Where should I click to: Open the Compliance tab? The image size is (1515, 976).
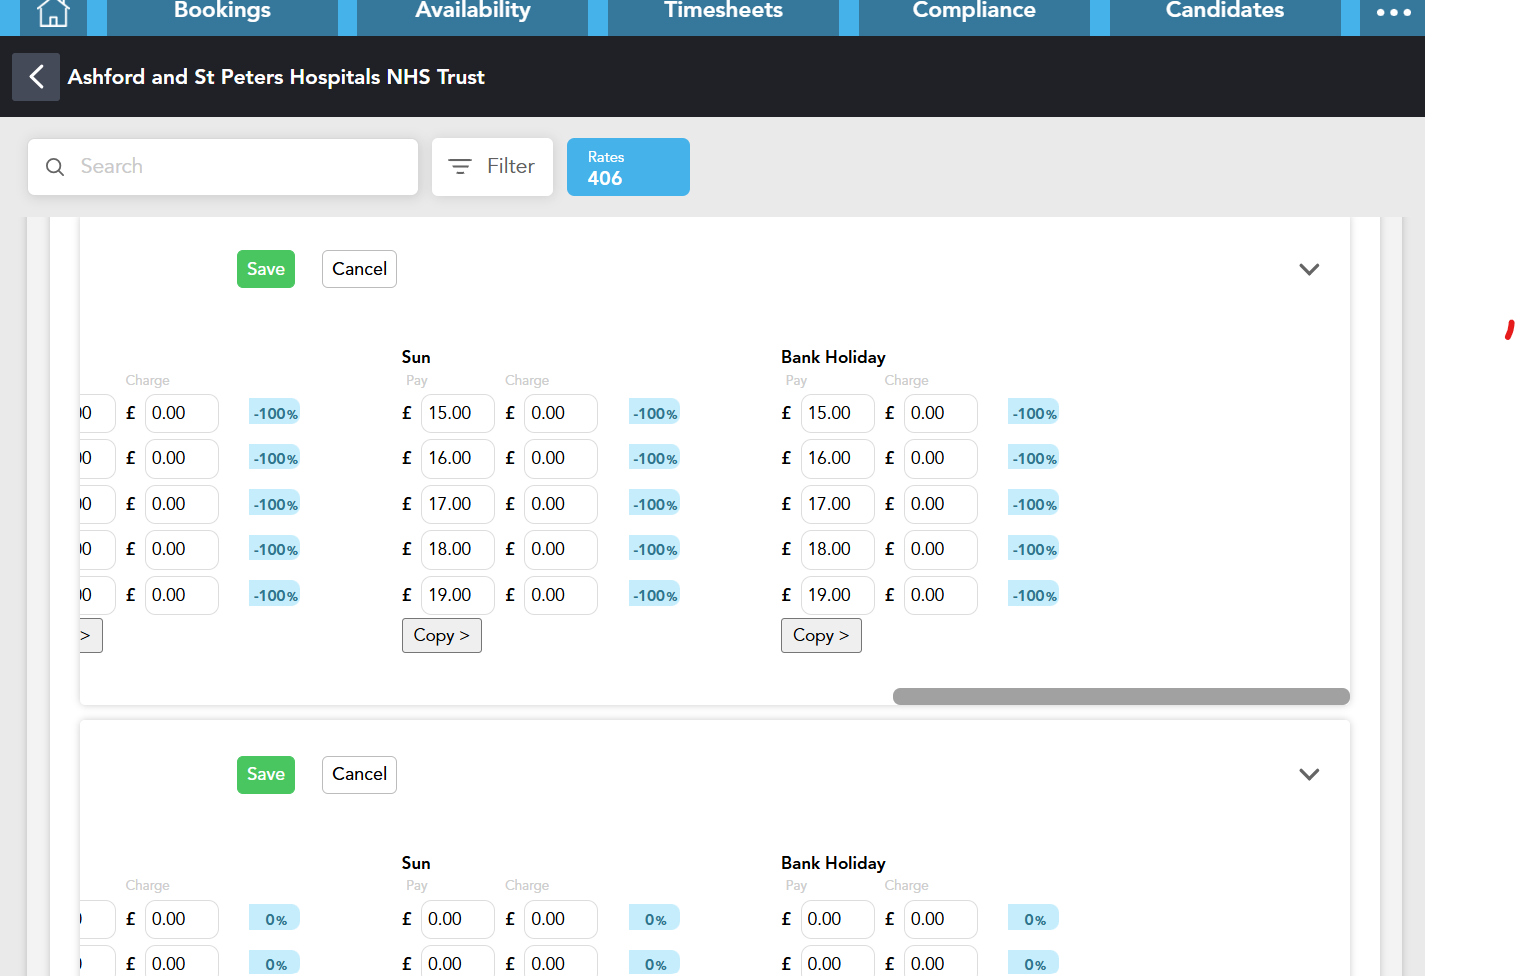pos(973,12)
